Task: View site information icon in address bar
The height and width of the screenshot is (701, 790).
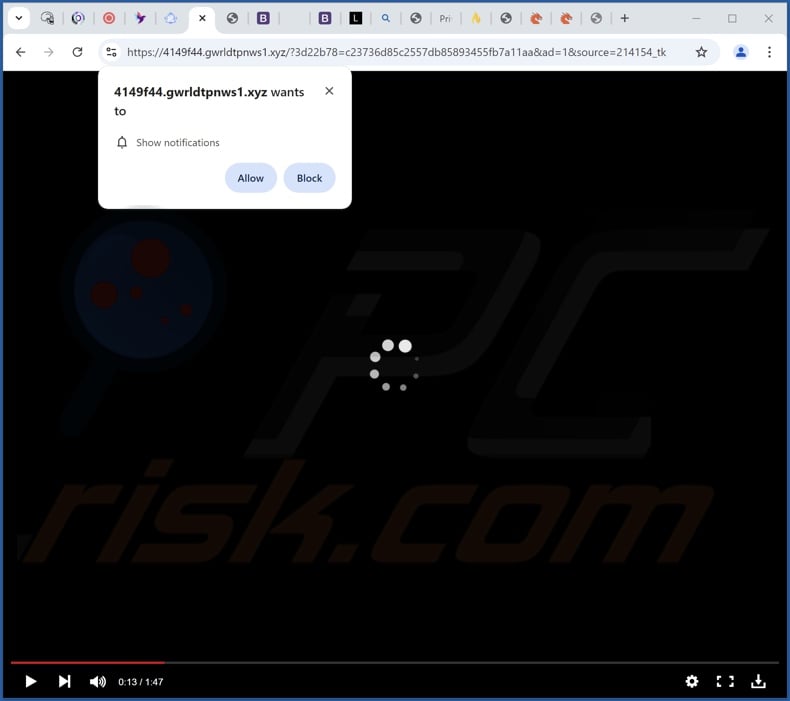Action: tap(111, 52)
